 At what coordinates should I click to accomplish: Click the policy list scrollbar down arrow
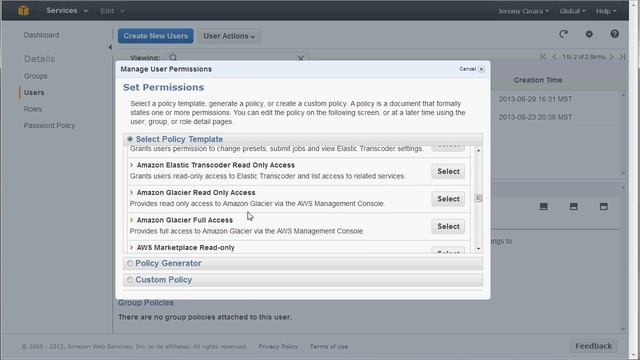(478, 249)
